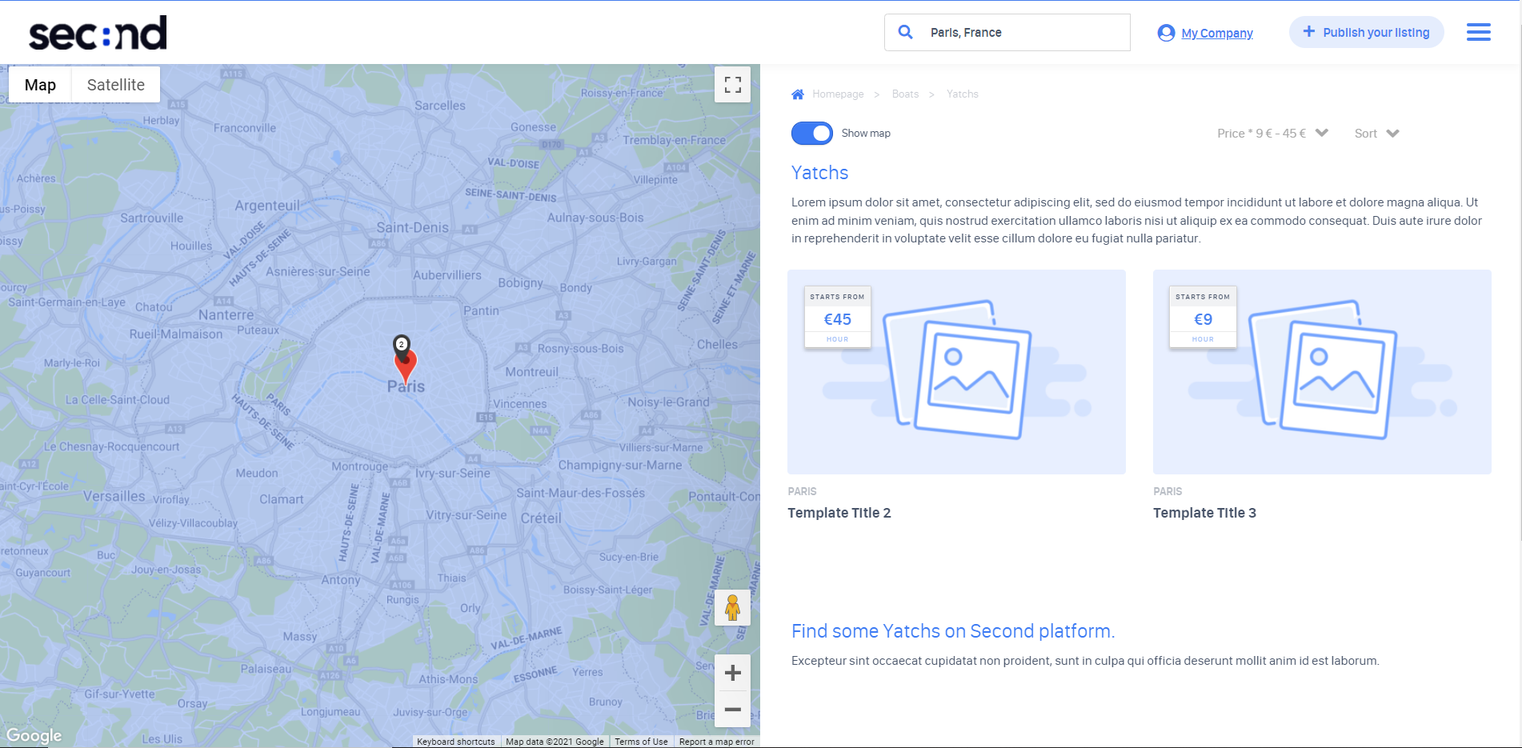Click the €45 starts-from price tag
Screen dimensions: 1522x748
point(838,318)
